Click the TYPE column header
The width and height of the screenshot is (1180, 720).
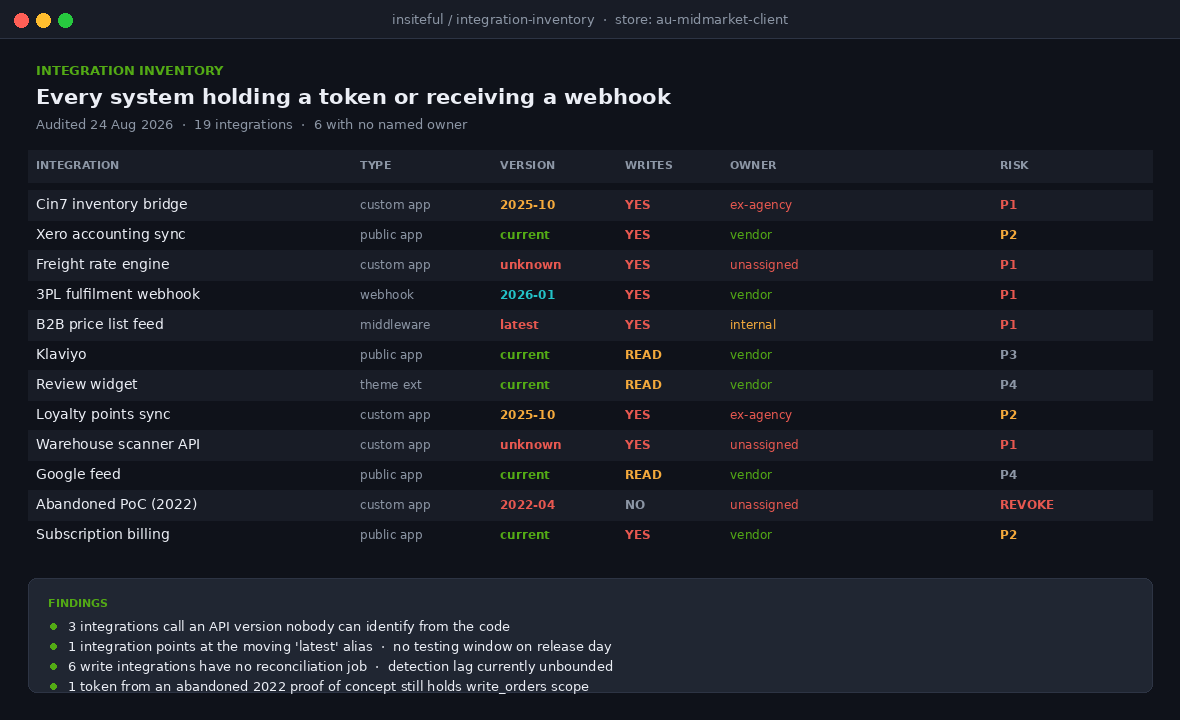[376, 166]
